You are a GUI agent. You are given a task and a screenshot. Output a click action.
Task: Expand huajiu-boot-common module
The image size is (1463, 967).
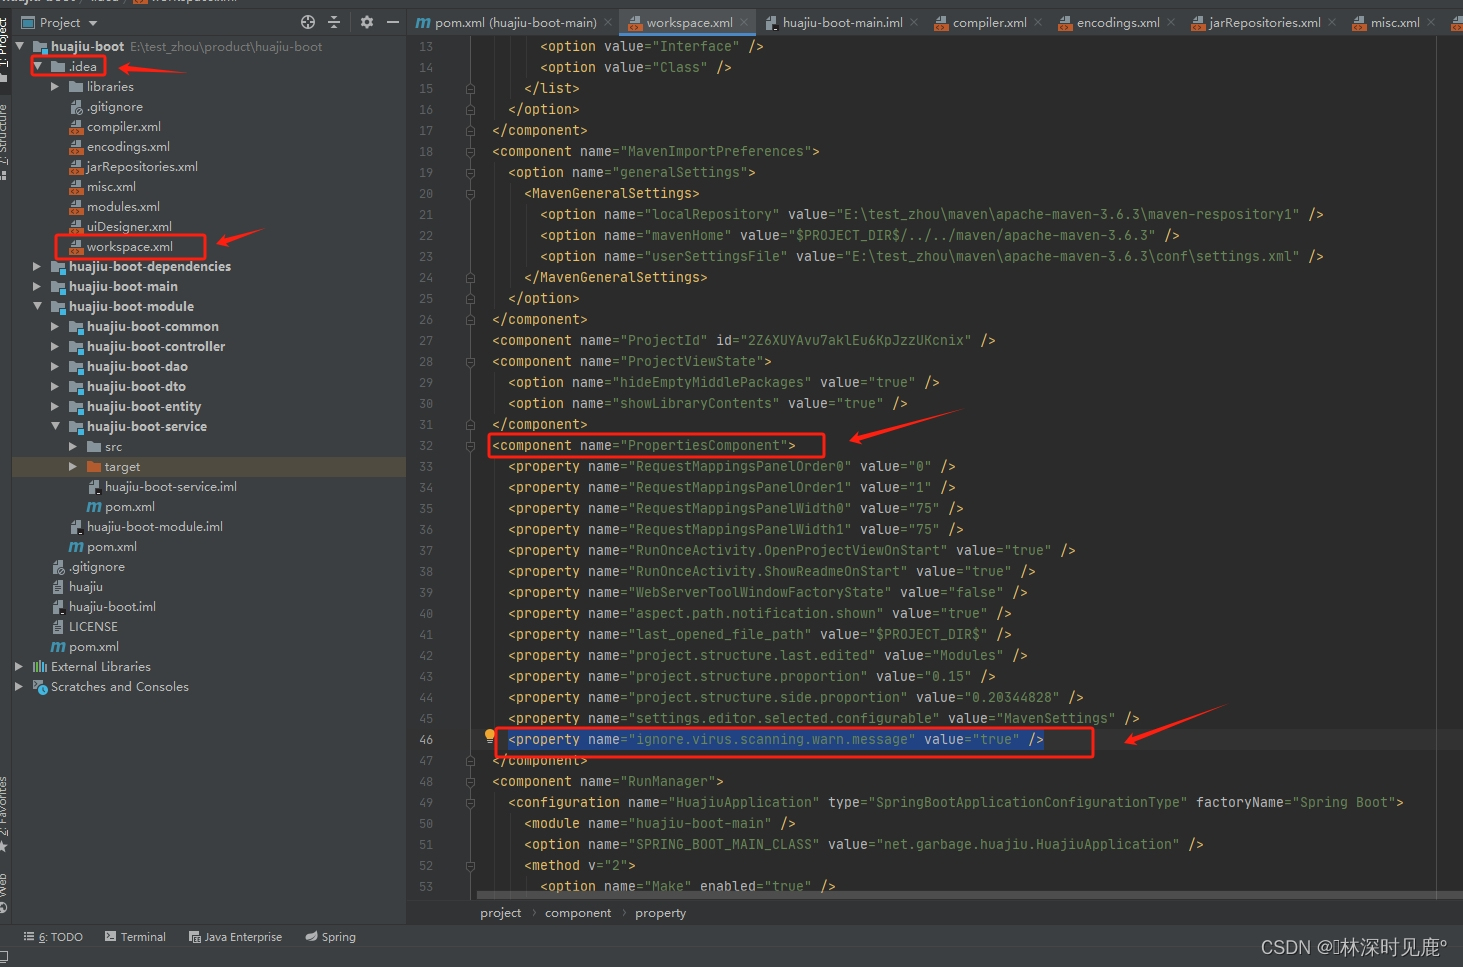pos(55,327)
